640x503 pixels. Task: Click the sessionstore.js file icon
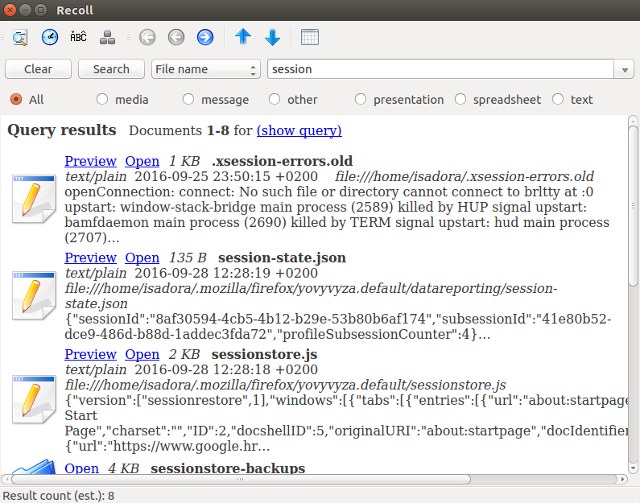pyautogui.click(x=33, y=399)
